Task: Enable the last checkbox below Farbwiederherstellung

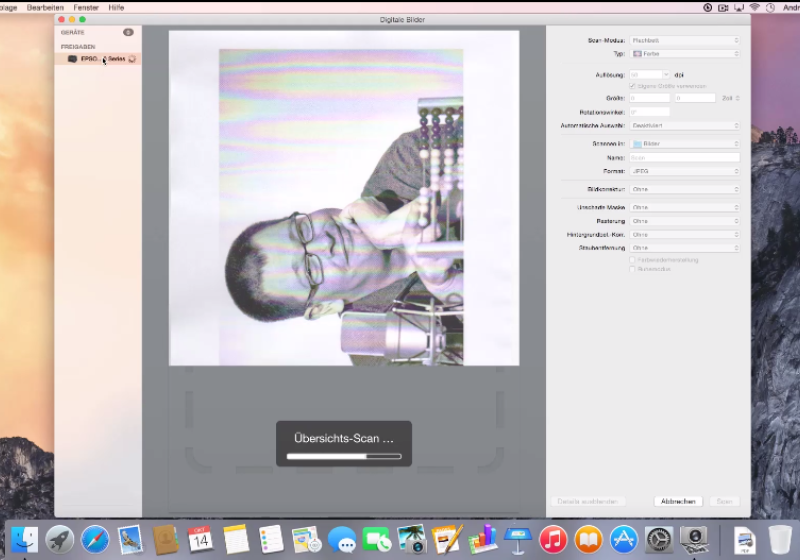Action: pos(632,269)
